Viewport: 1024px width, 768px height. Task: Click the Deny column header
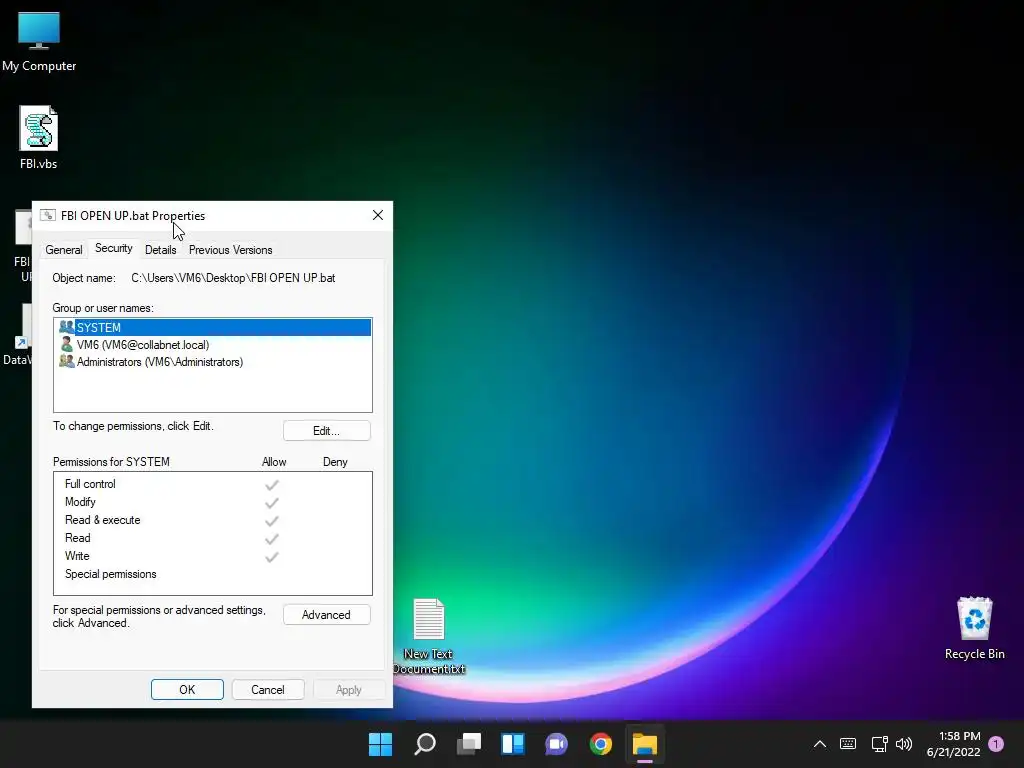pyautogui.click(x=335, y=462)
